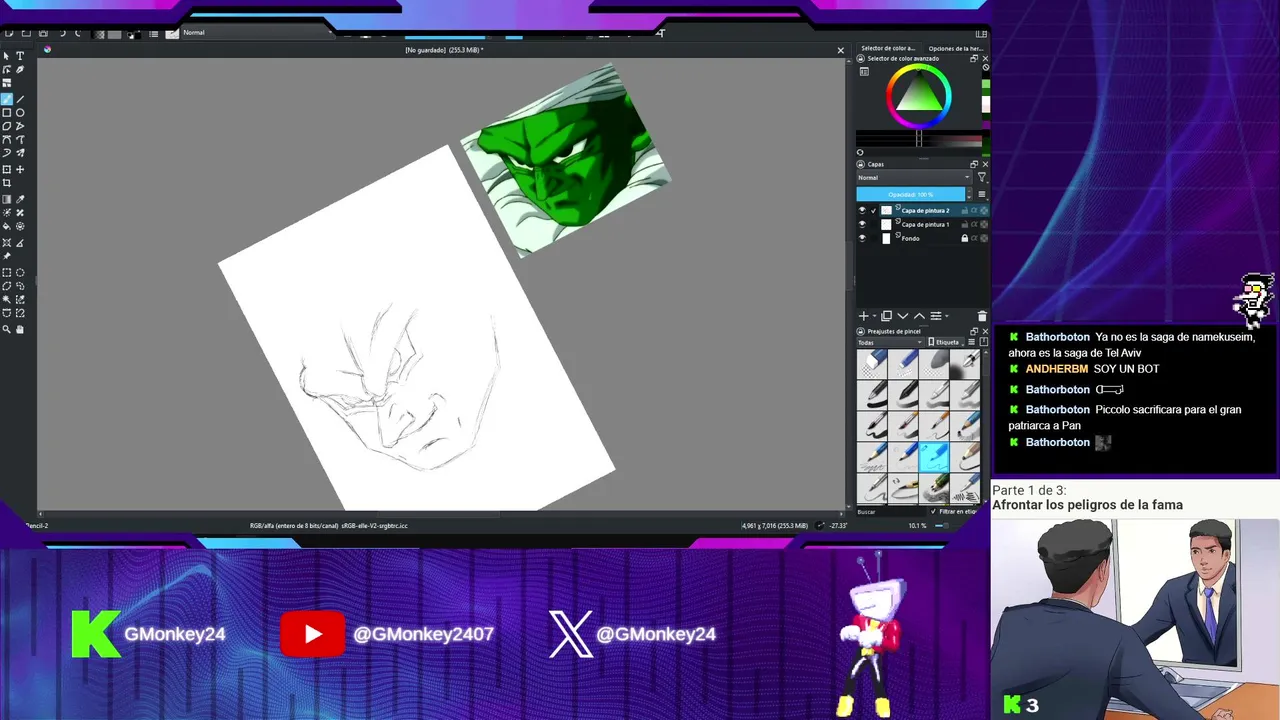Select the Line tool

click(20, 99)
